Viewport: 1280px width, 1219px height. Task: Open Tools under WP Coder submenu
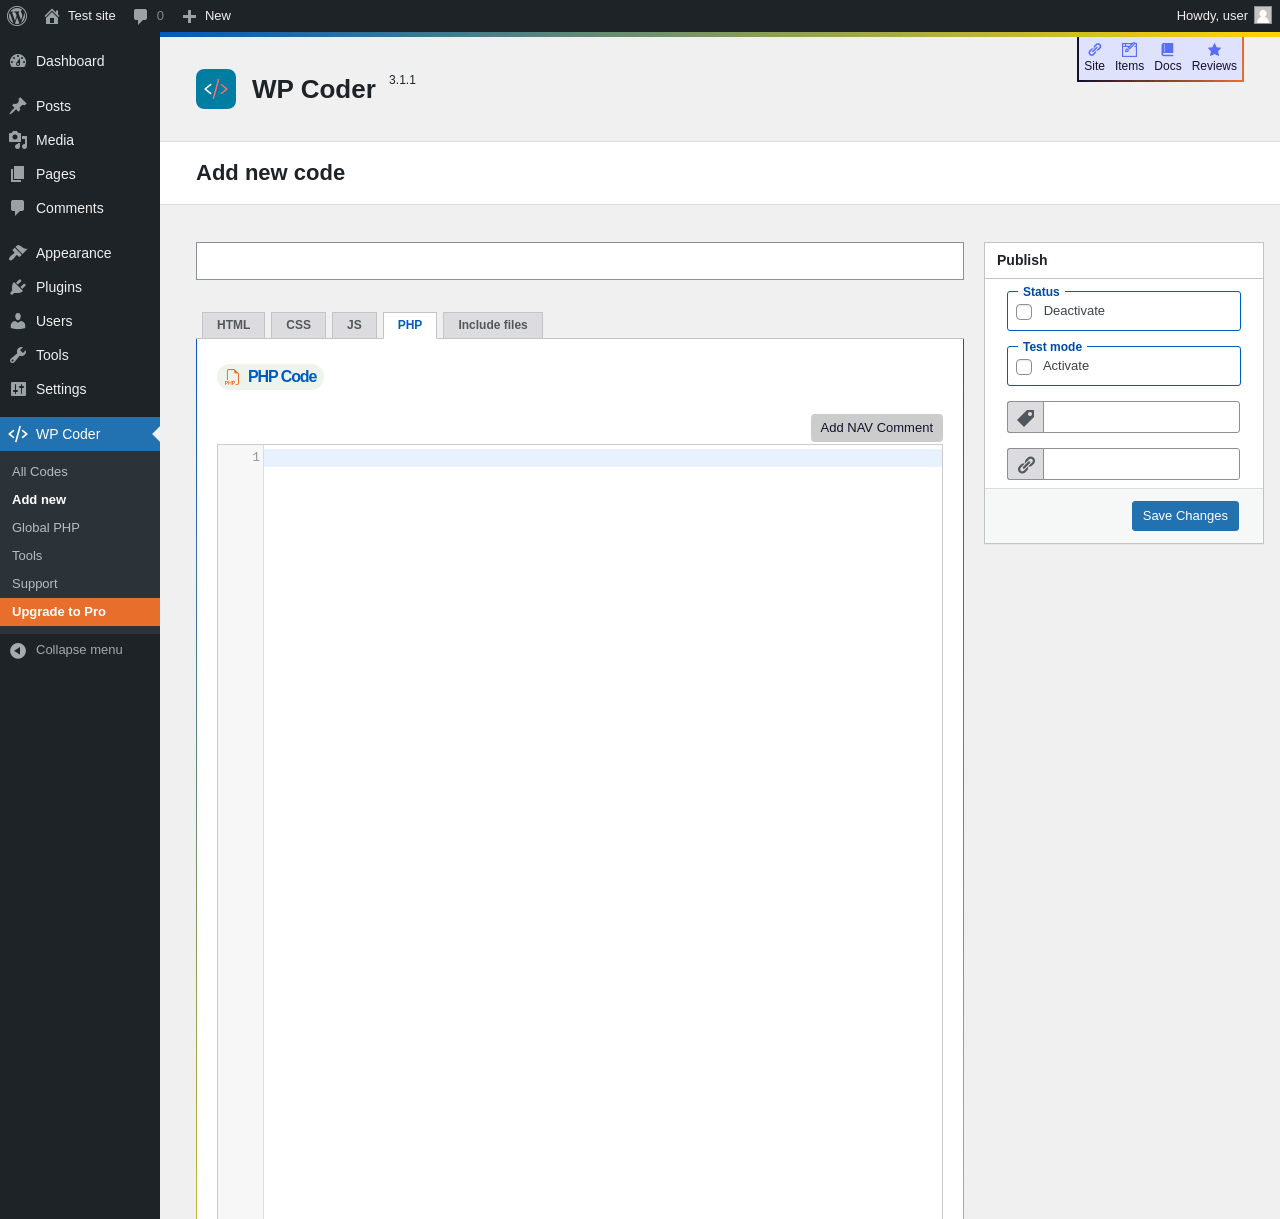pyautogui.click(x=80, y=556)
